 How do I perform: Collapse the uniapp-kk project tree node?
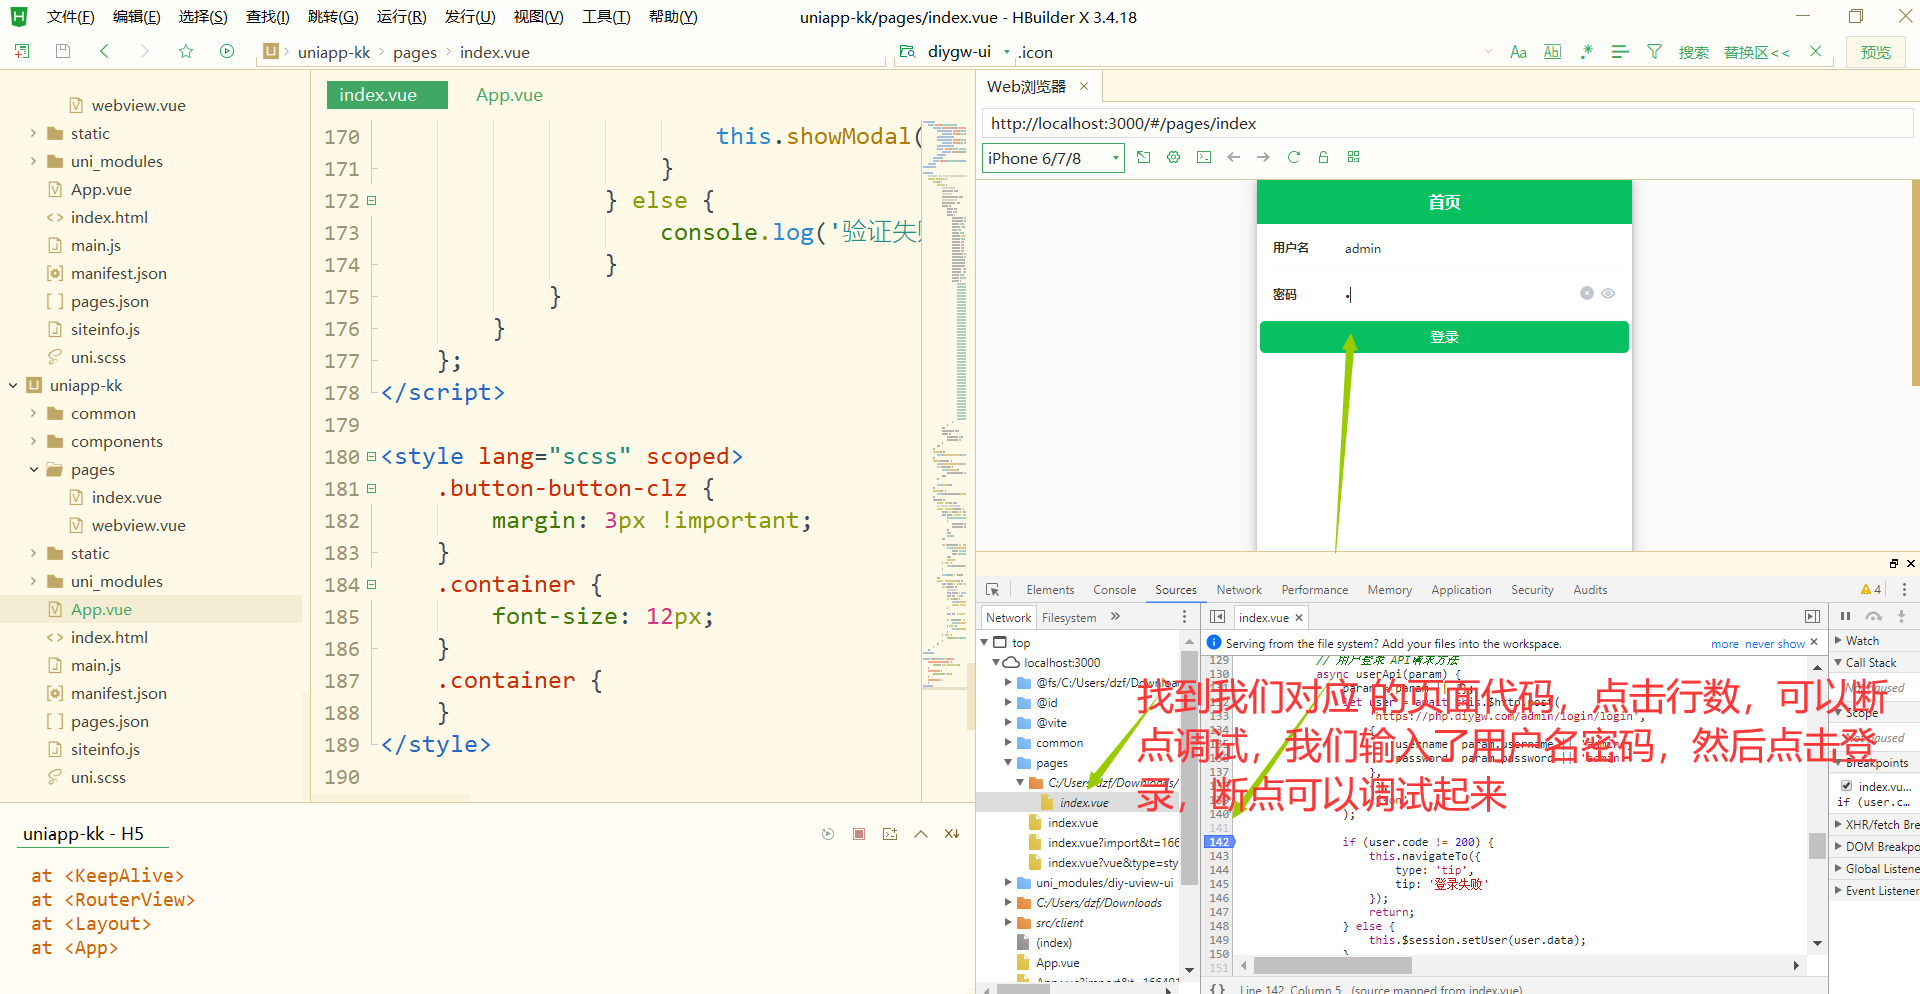tap(13, 385)
